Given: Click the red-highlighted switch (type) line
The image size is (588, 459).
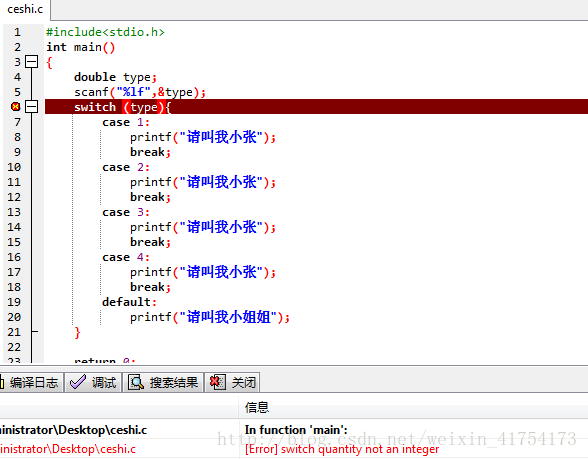Looking at the screenshot, I should pos(316,107).
